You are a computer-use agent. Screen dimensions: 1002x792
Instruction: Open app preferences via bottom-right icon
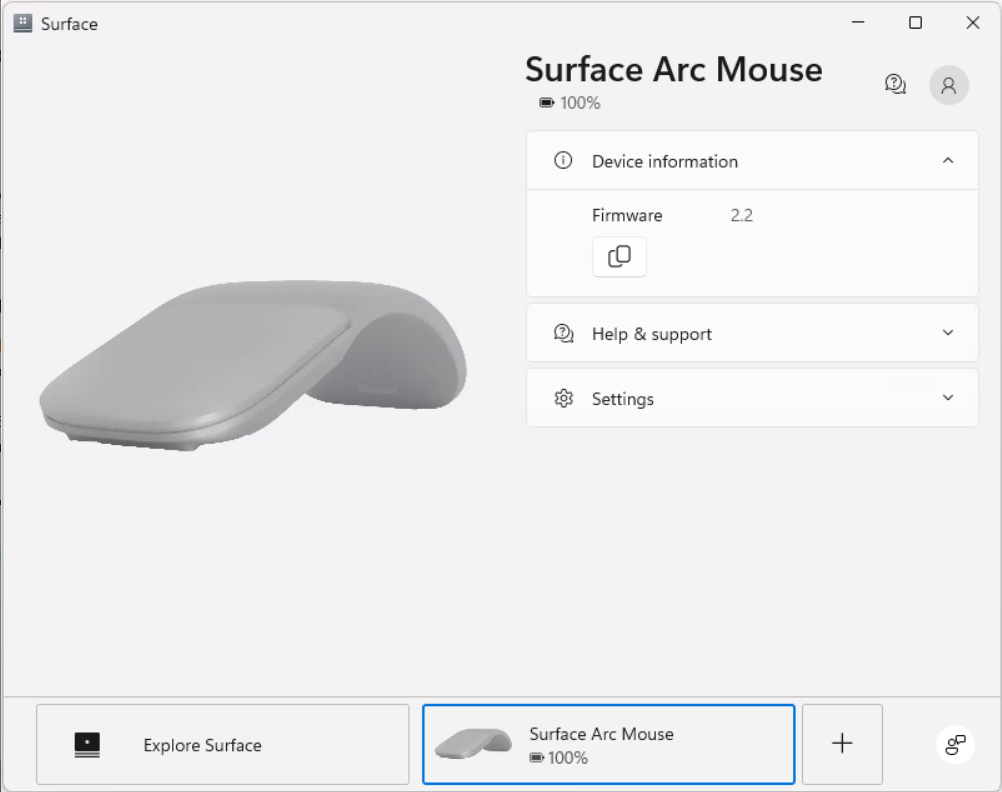(955, 744)
